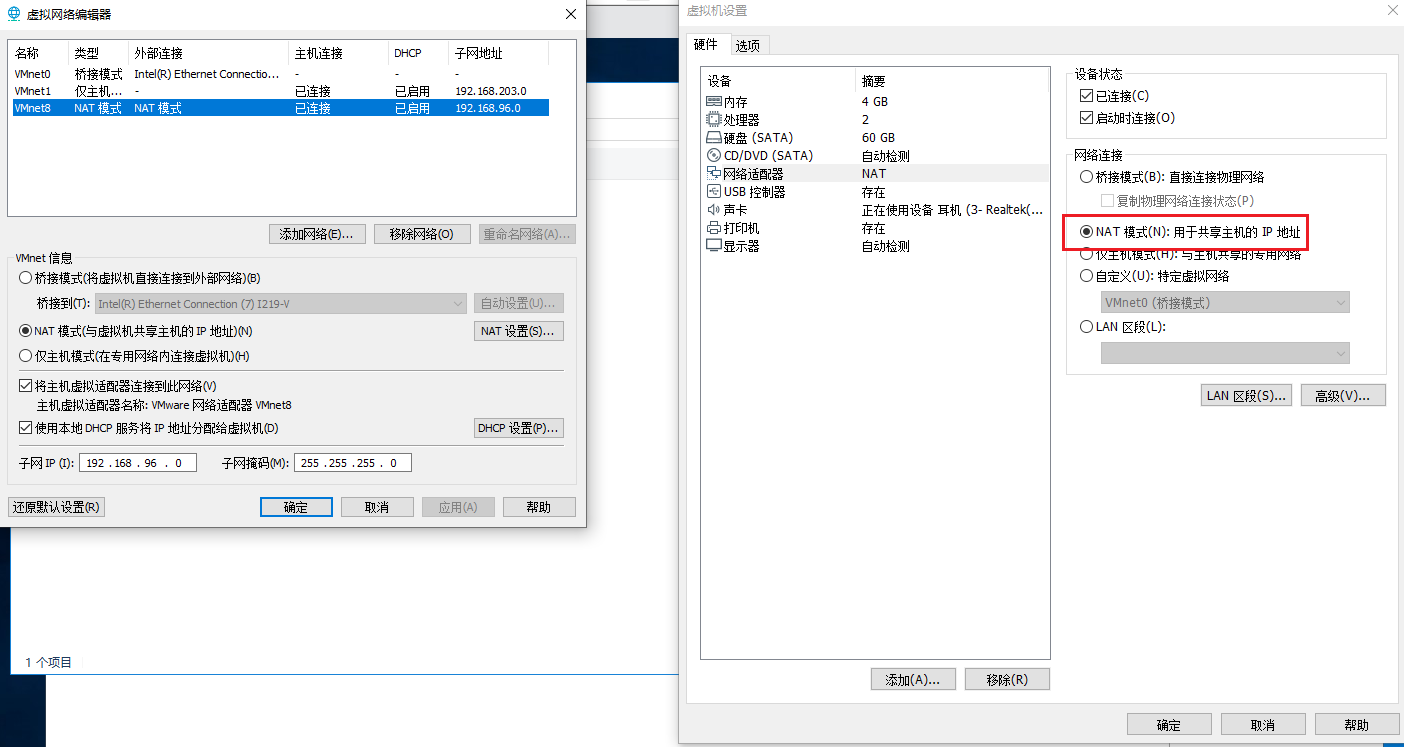This screenshot has width=1404, height=747.
Task: Toggle the 已连接(C) device status checkbox
Action: (1087, 96)
